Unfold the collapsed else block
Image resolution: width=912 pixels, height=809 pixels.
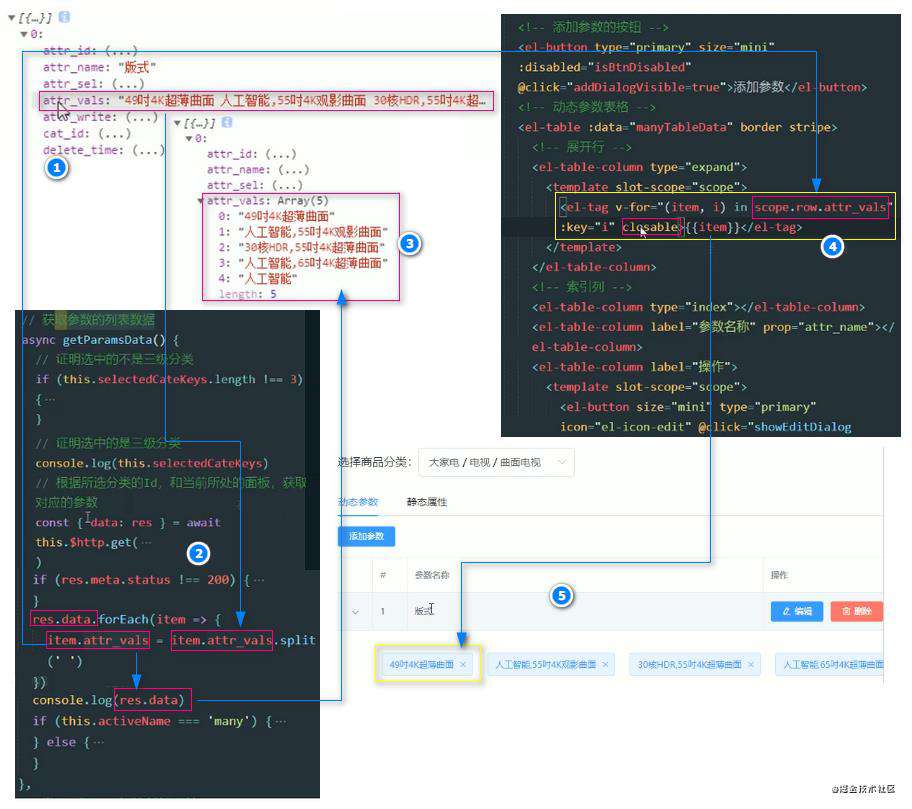[98, 742]
